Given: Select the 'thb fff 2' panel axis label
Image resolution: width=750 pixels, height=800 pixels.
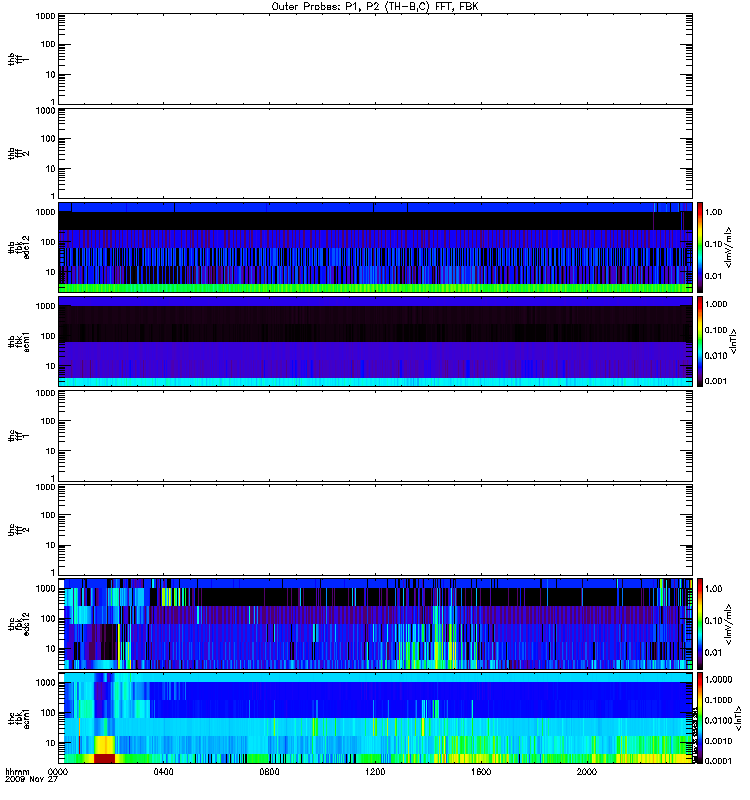Looking at the screenshot, I should pyautogui.click(x=18, y=154).
